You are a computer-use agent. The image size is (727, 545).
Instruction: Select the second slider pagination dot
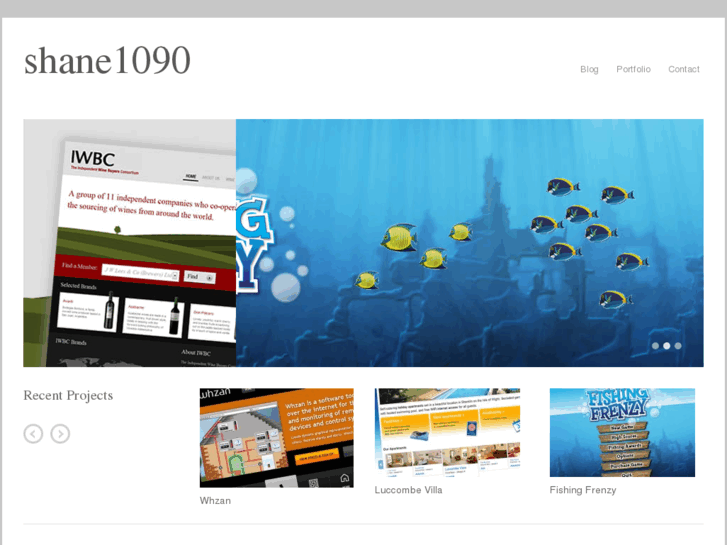click(x=666, y=346)
